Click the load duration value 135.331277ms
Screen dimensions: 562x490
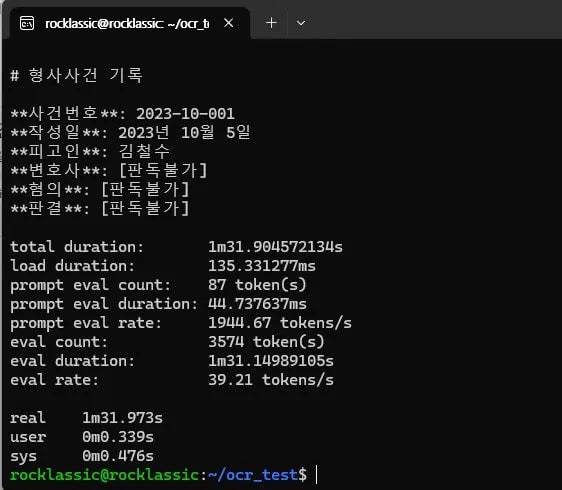pos(262,266)
